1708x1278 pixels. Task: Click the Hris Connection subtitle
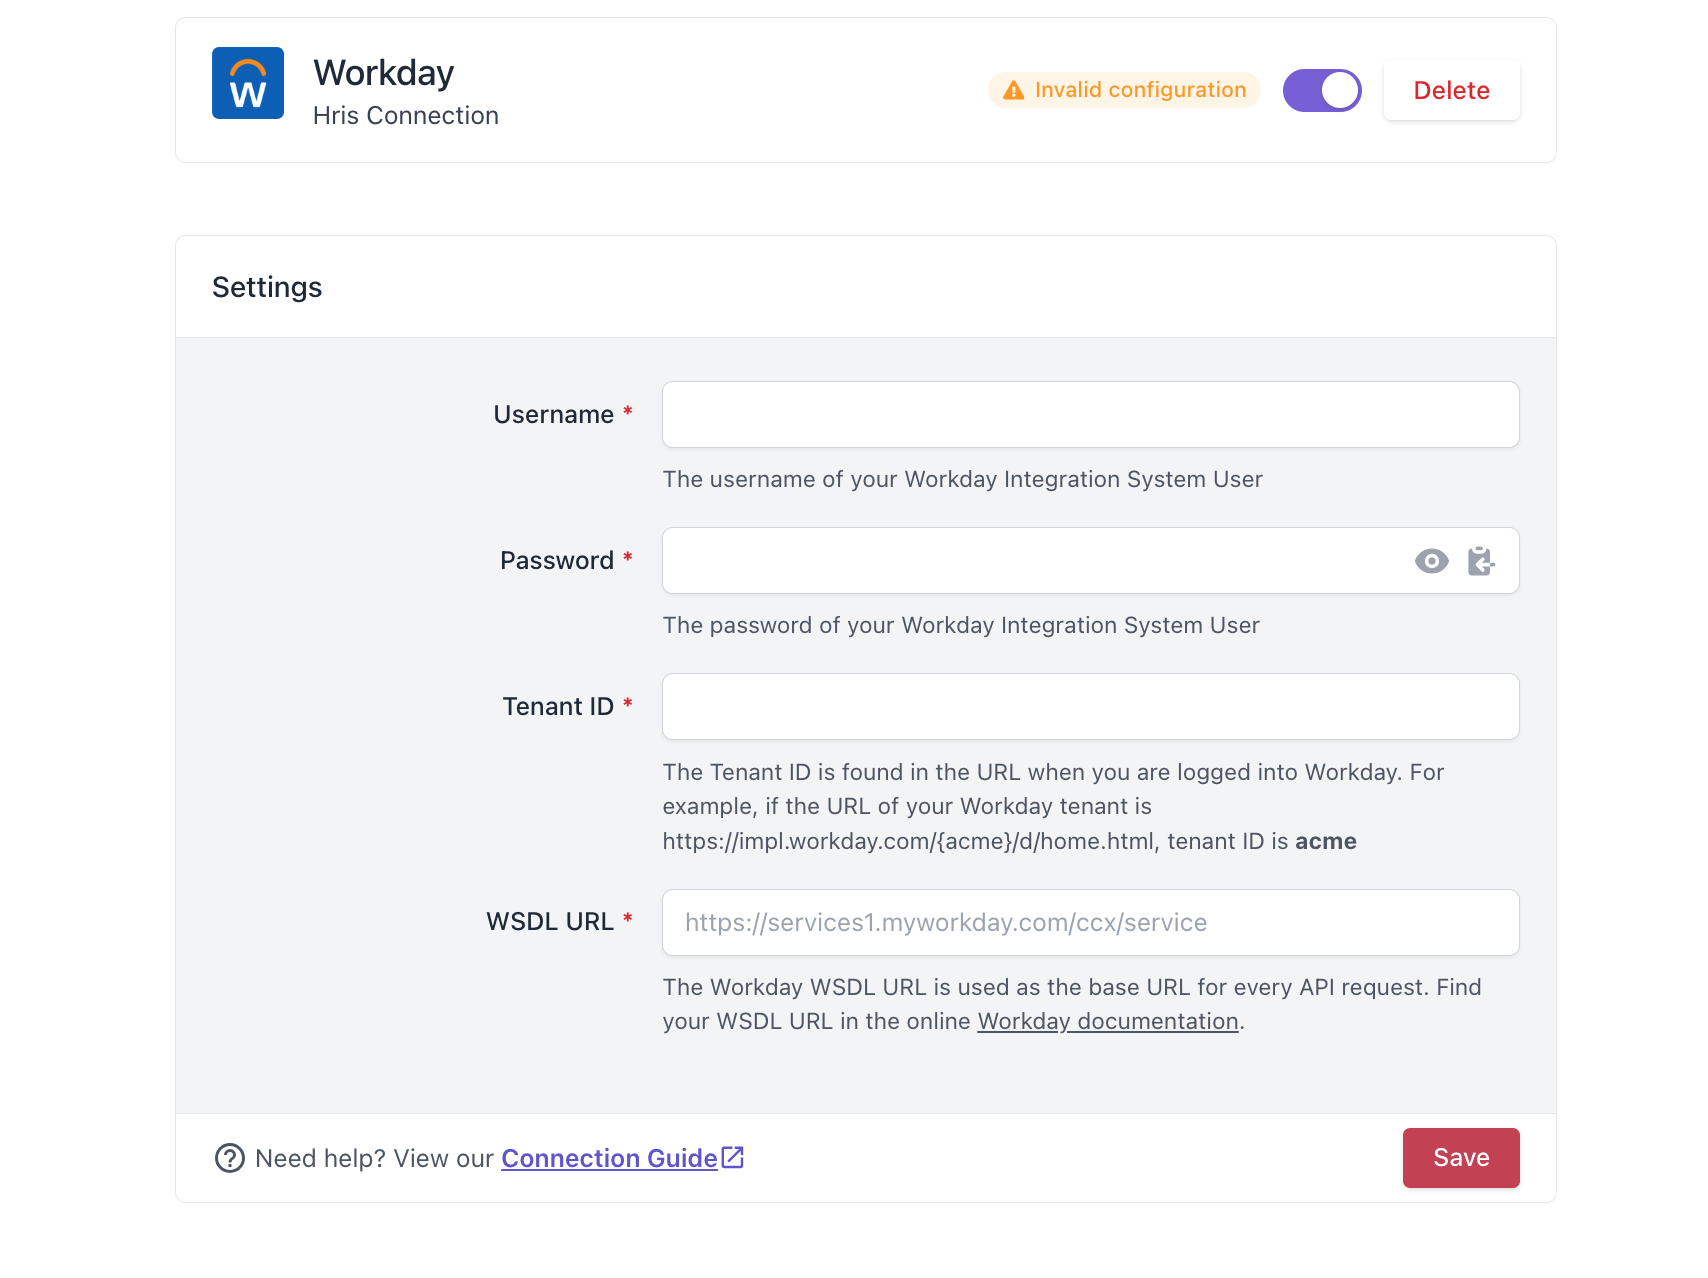(x=406, y=115)
